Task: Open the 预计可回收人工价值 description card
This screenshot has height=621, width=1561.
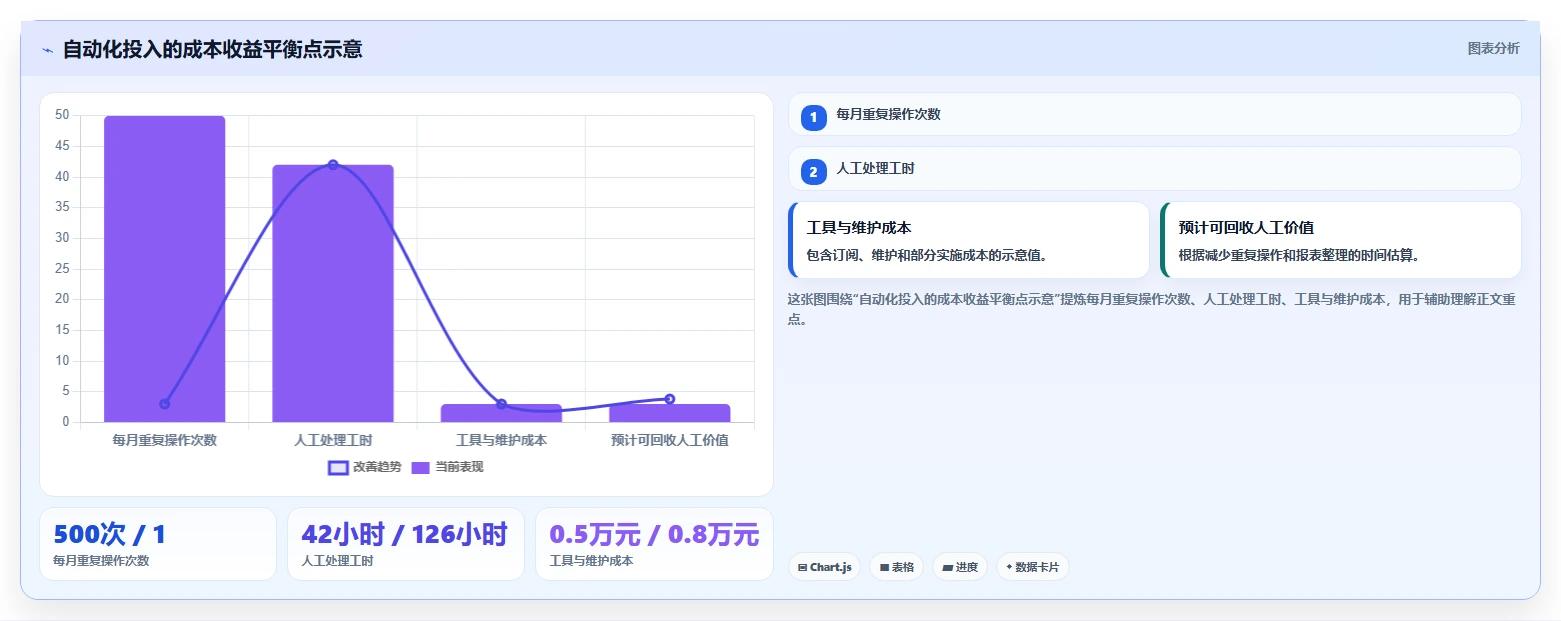Action: coord(1341,240)
